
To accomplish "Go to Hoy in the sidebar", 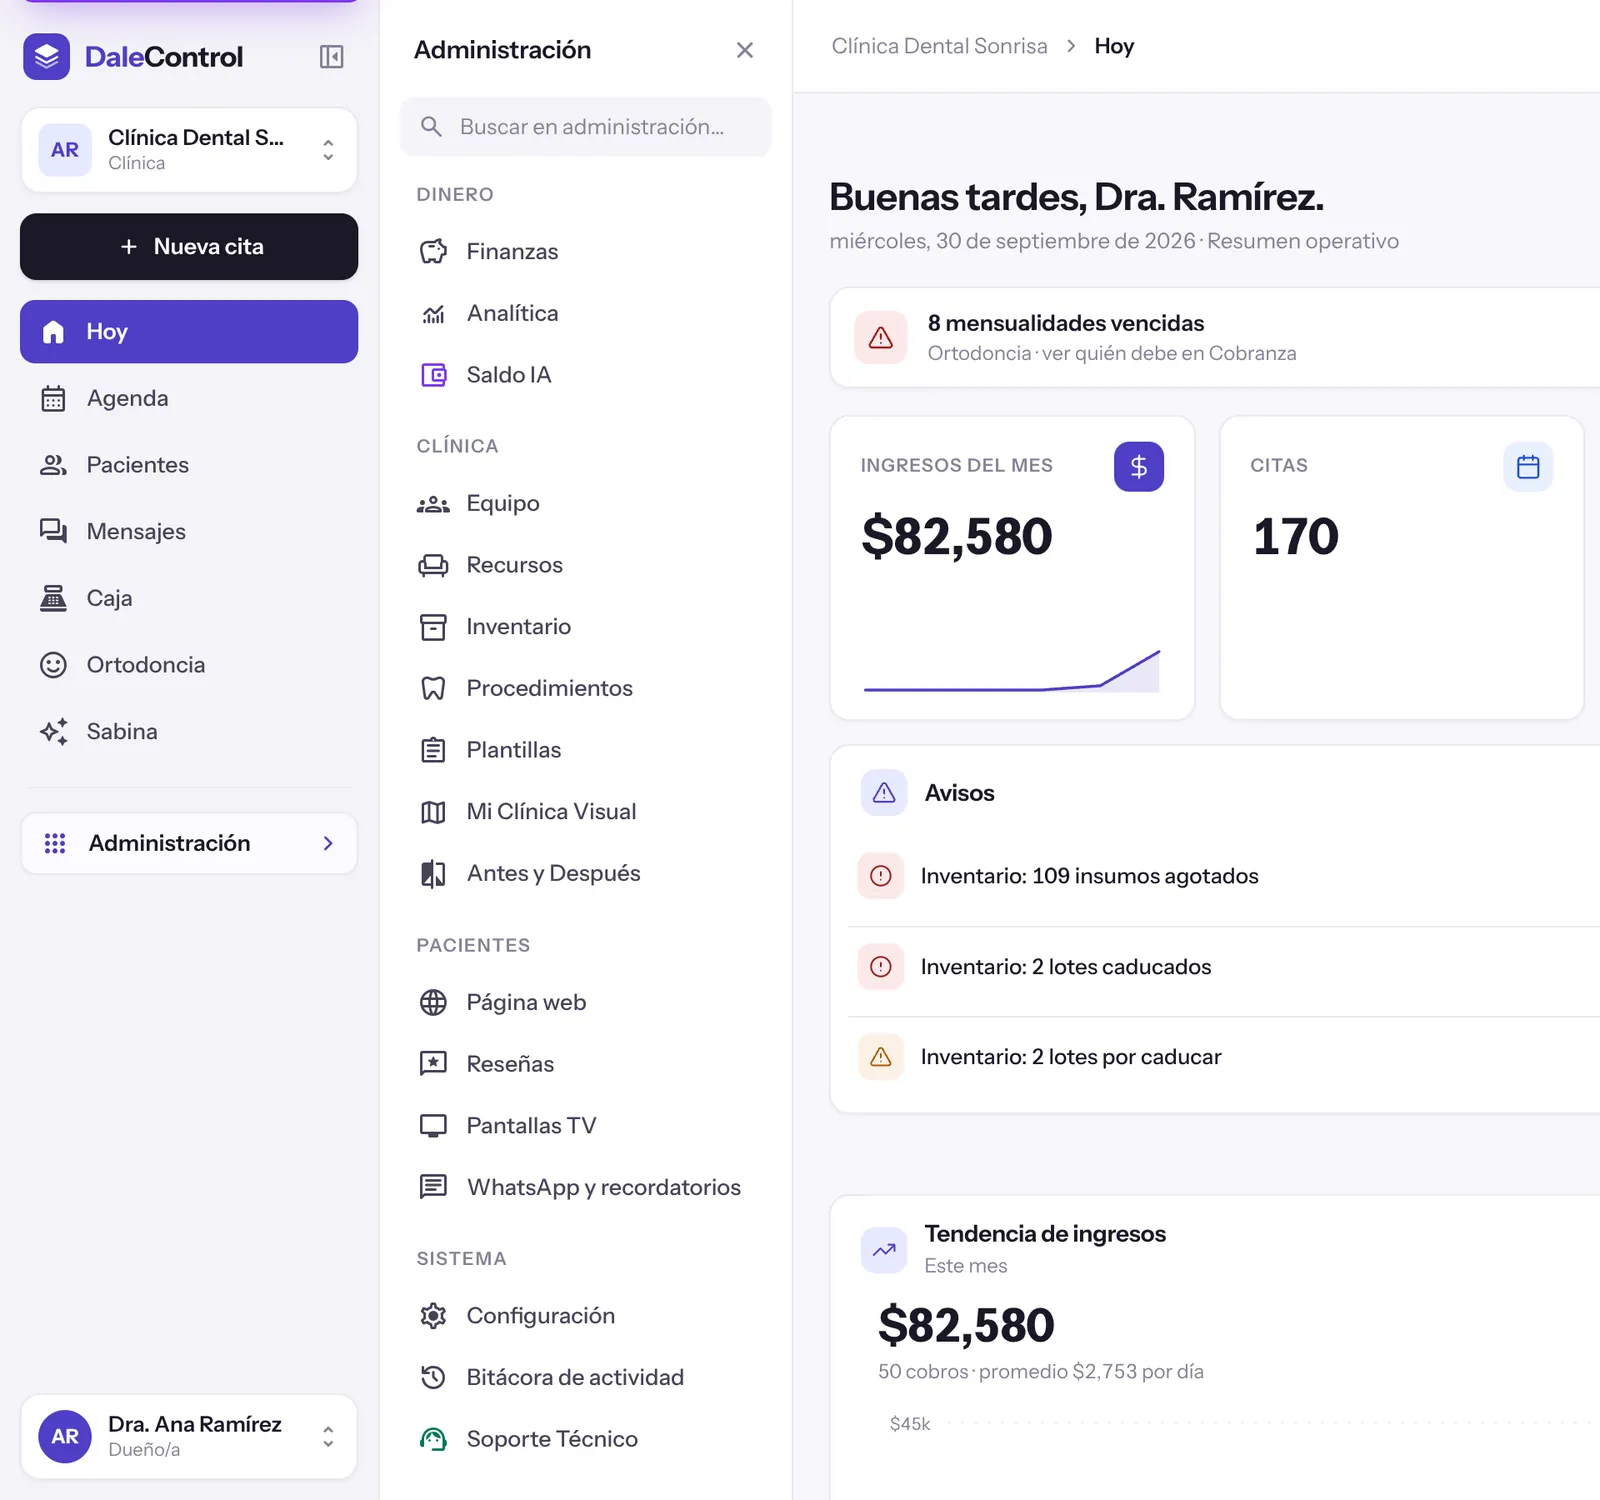I will pyautogui.click(x=189, y=332).
